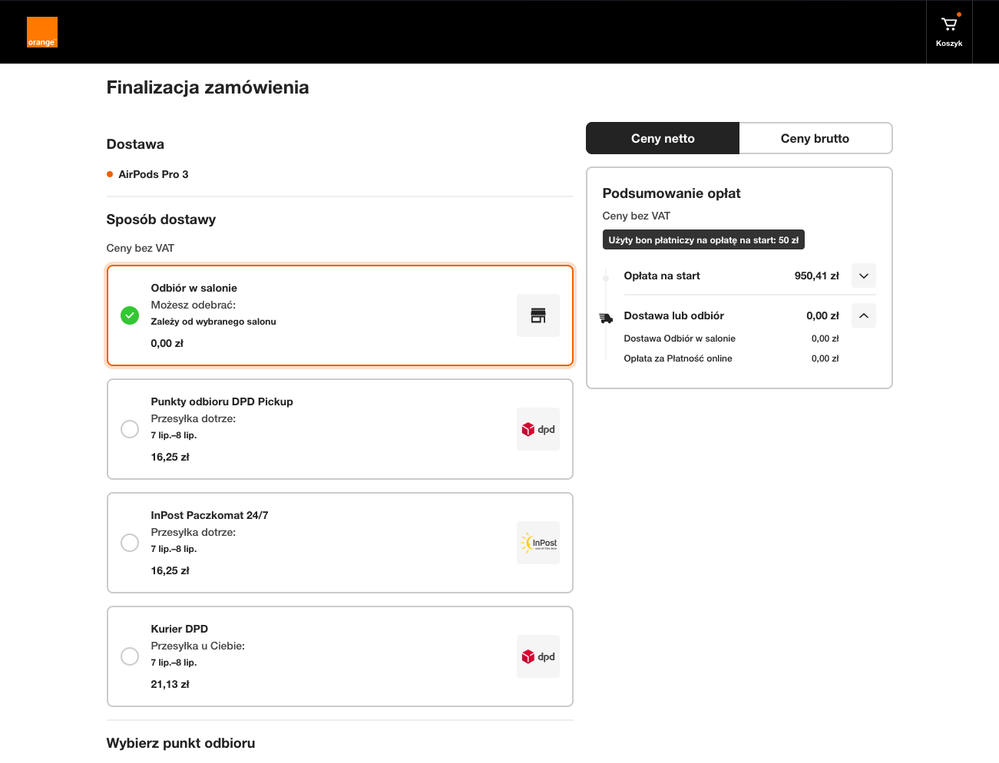Click the Odbiór w salonie delivery card
This screenshot has height=763, width=999.
340,316
